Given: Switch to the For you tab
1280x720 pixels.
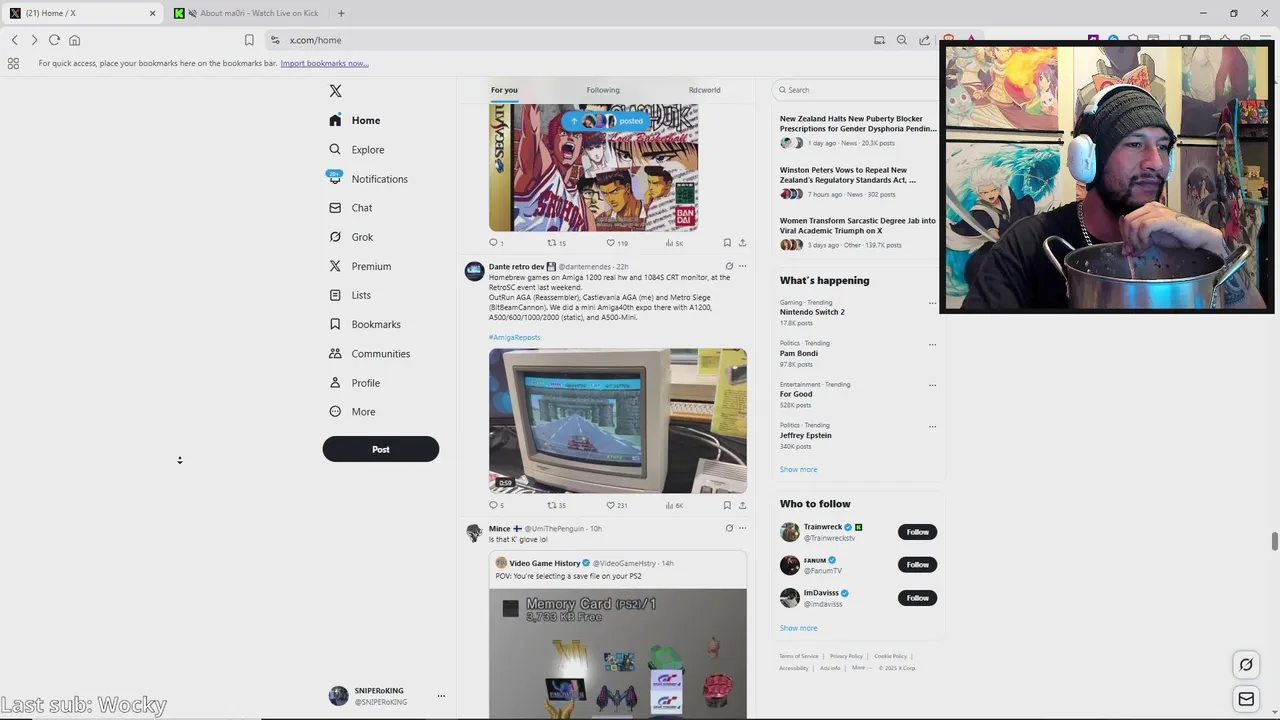Looking at the screenshot, I should click(504, 90).
